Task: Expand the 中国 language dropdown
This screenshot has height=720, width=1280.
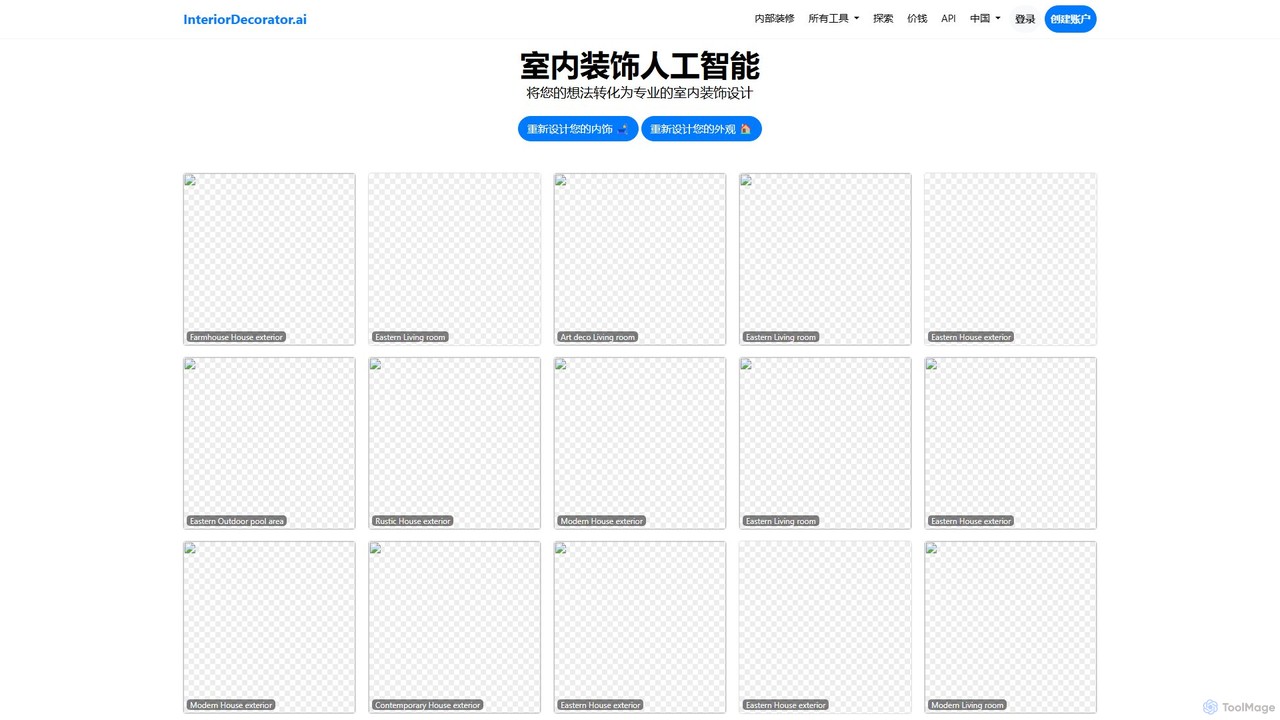Action: click(985, 19)
